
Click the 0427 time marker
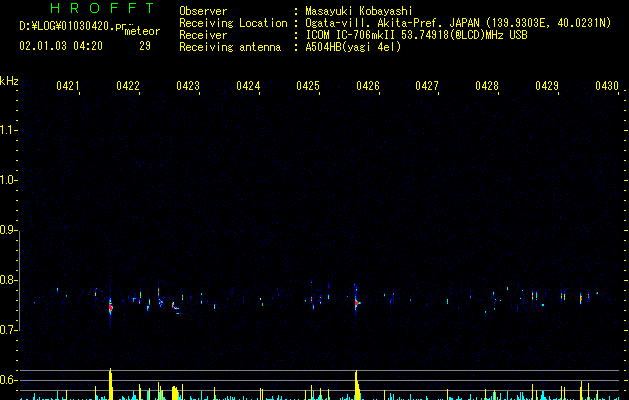(427, 86)
